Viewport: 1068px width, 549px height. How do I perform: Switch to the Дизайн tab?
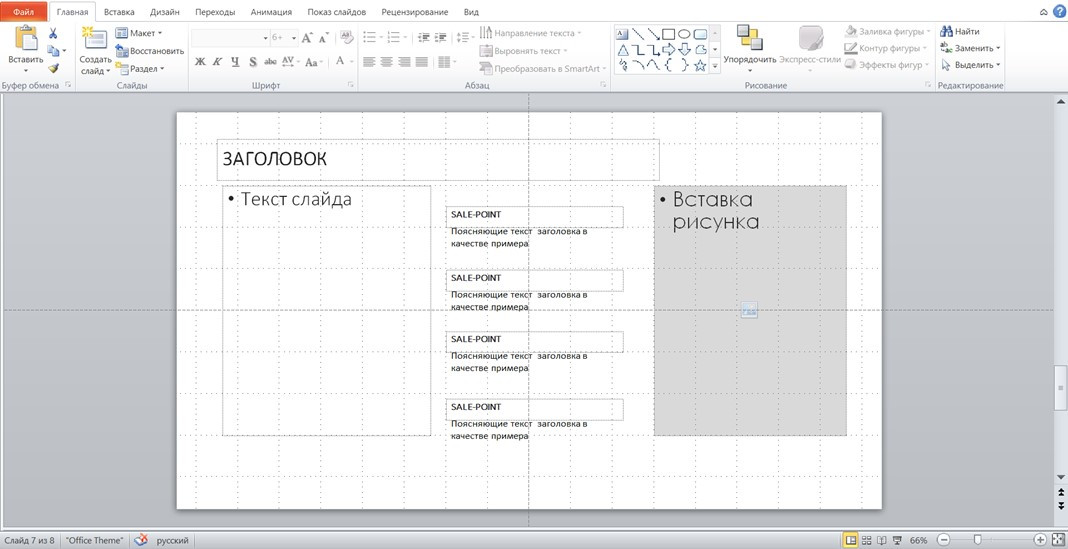coord(165,12)
